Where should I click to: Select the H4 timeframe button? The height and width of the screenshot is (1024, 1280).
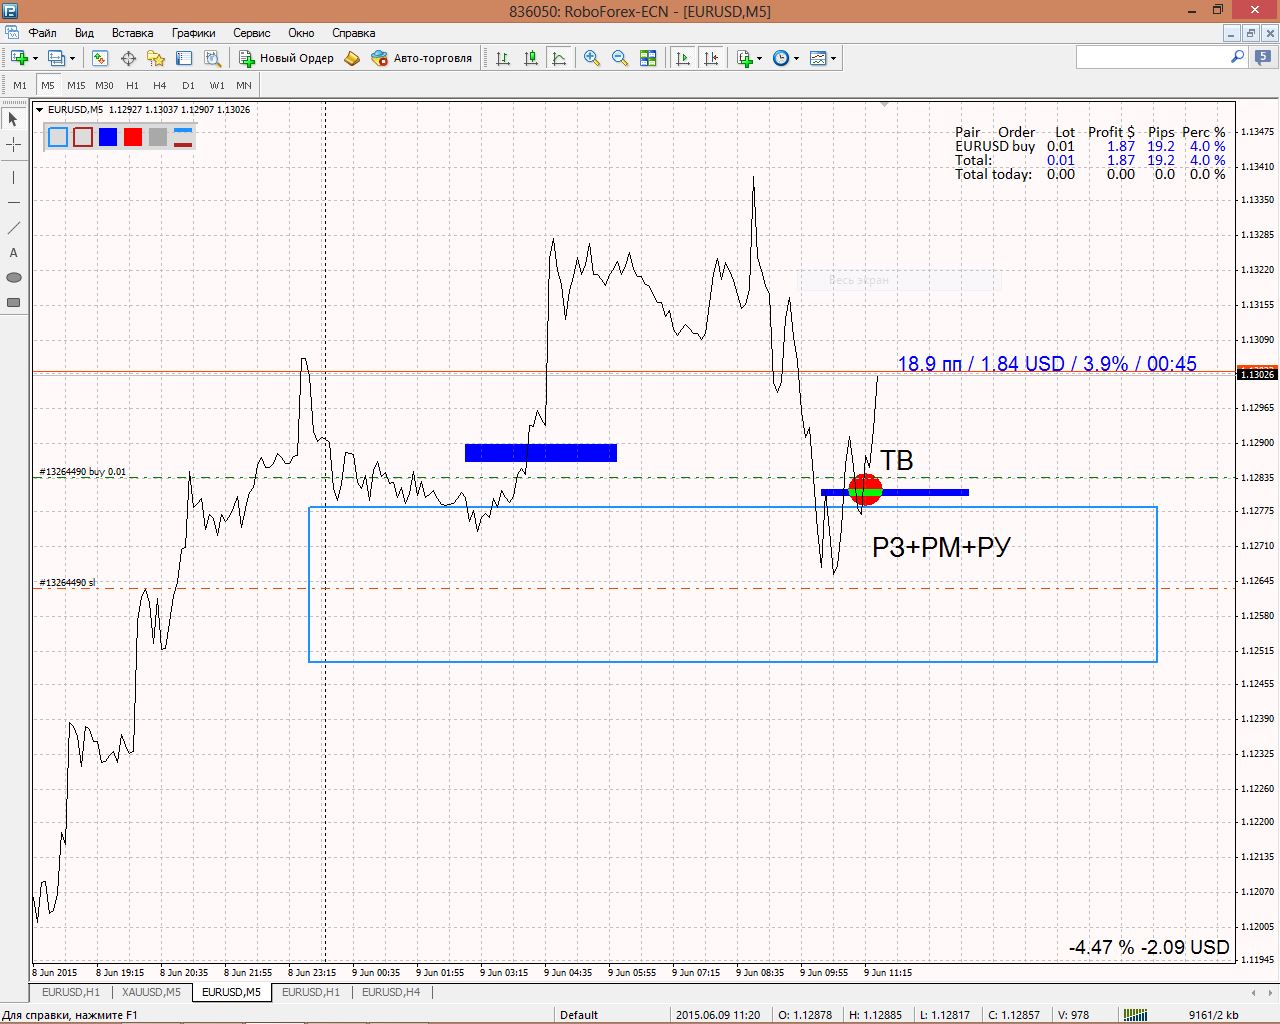[160, 86]
